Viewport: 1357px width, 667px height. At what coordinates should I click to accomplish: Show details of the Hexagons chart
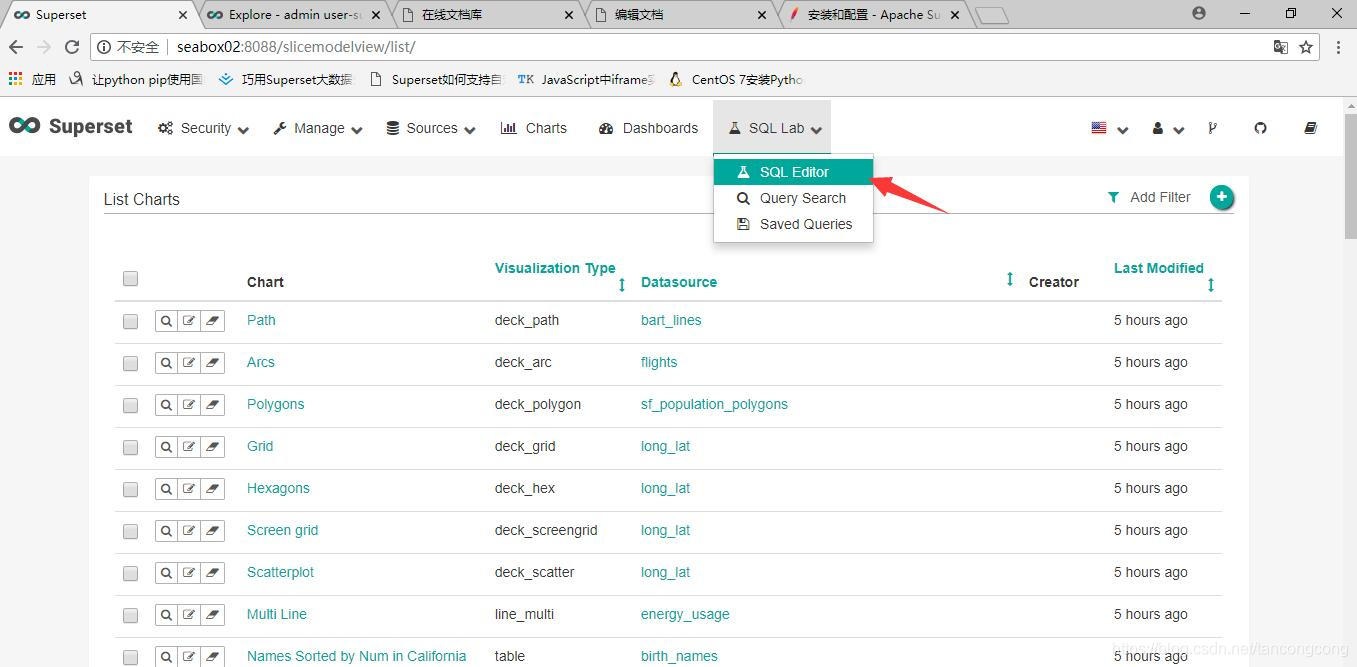pyautogui.click(x=166, y=489)
